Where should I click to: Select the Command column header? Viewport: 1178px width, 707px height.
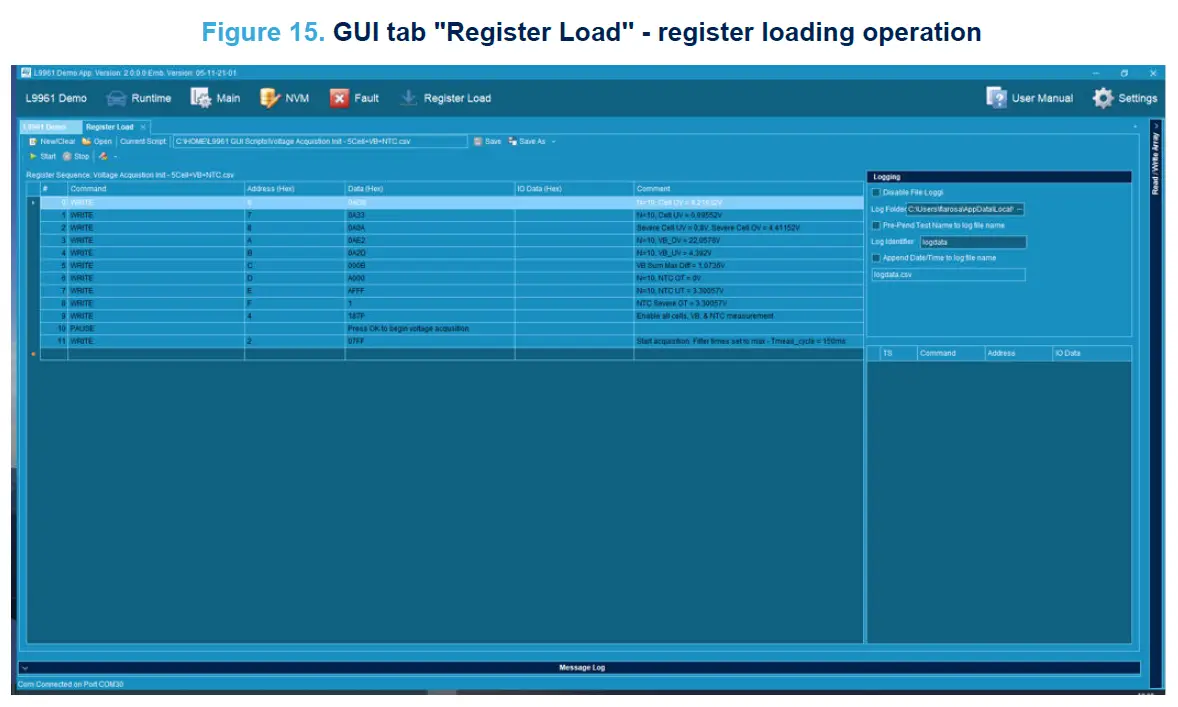(x=156, y=189)
